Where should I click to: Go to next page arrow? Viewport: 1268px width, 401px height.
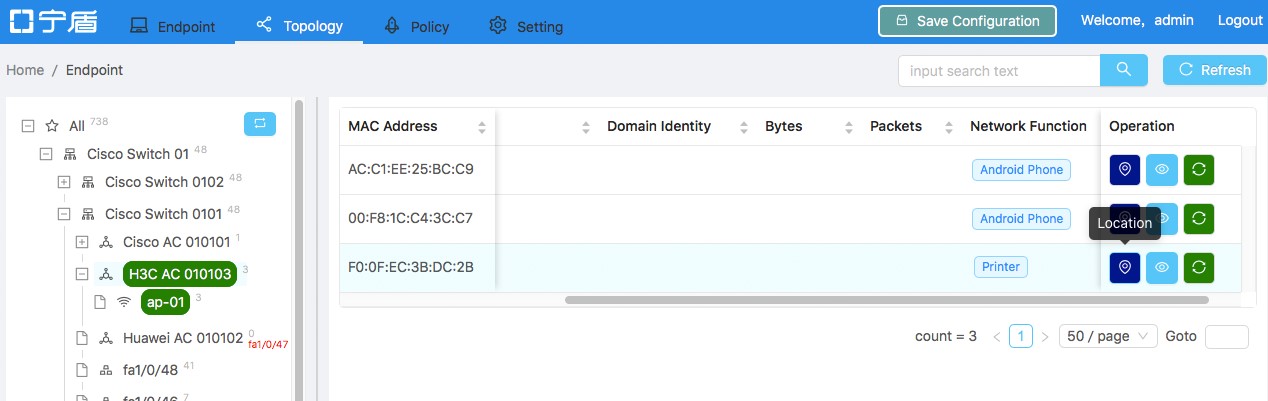click(x=1045, y=337)
